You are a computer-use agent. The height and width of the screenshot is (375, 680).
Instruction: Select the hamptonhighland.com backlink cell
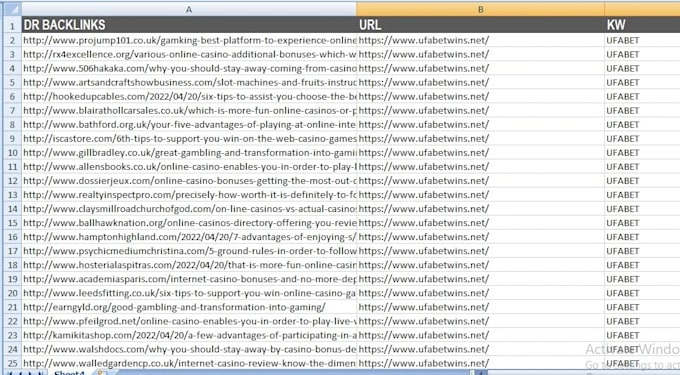click(189, 237)
